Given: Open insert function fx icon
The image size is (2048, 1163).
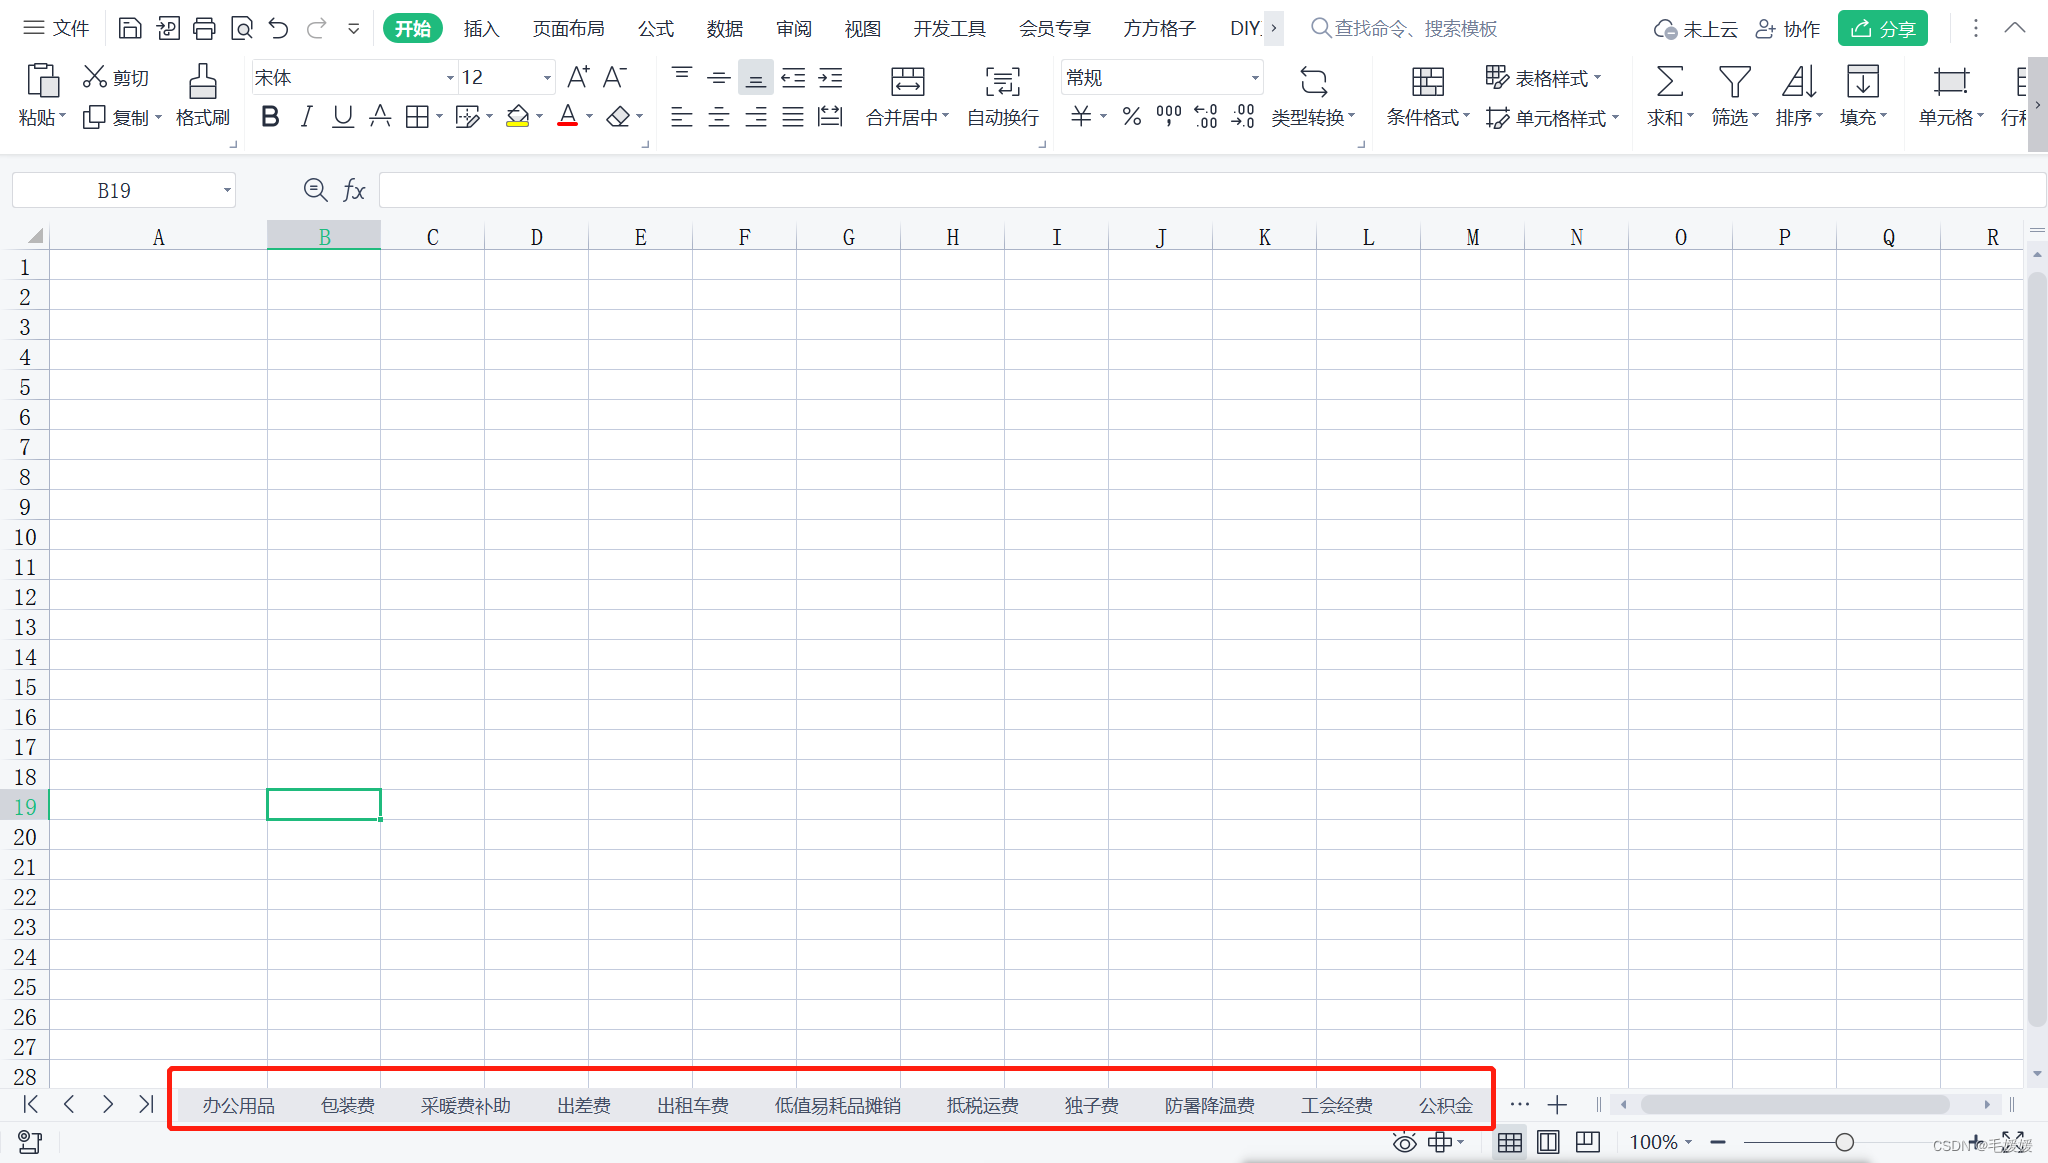Looking at the screenshot, I should 354,190.
